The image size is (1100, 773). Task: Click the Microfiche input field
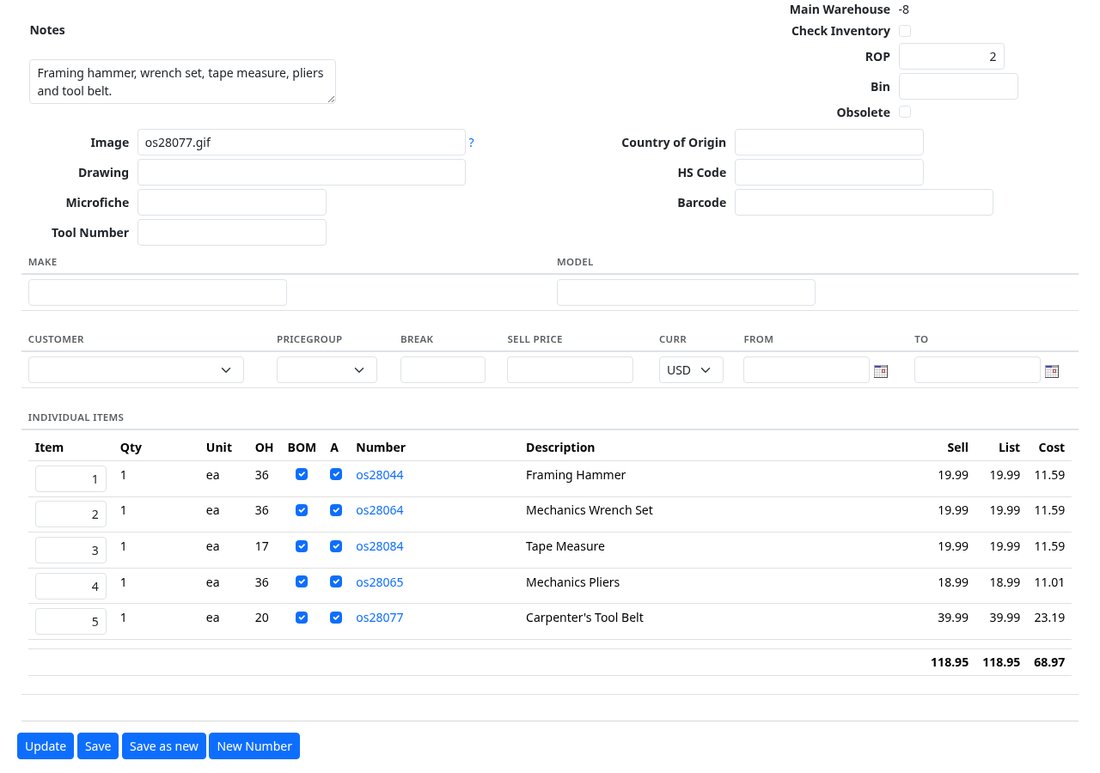pyautogui.click(x=232, y=203)
